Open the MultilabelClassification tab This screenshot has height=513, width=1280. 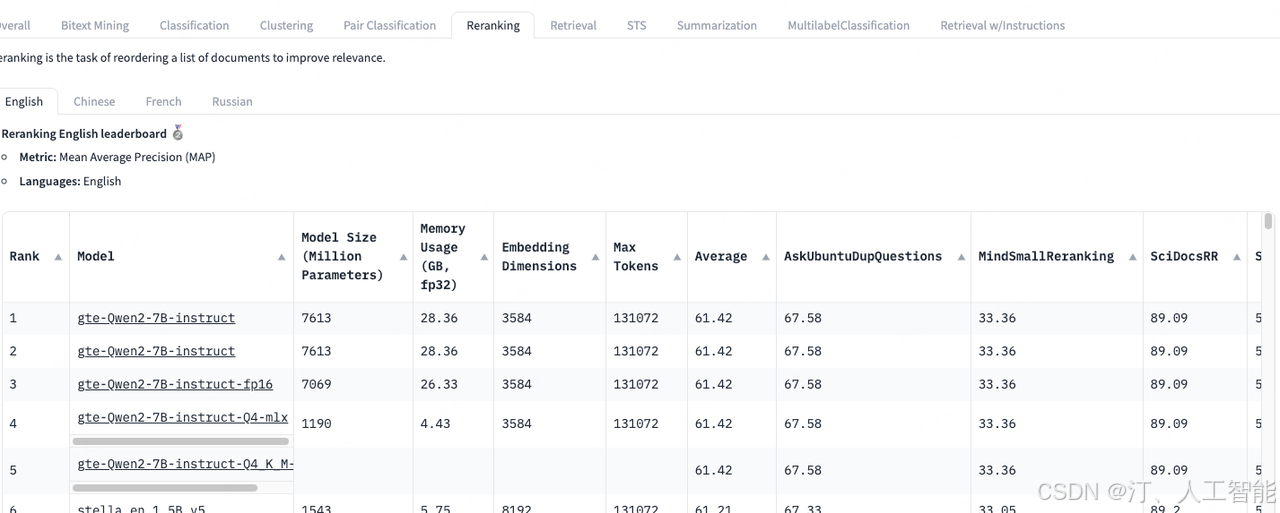[848, 25]
